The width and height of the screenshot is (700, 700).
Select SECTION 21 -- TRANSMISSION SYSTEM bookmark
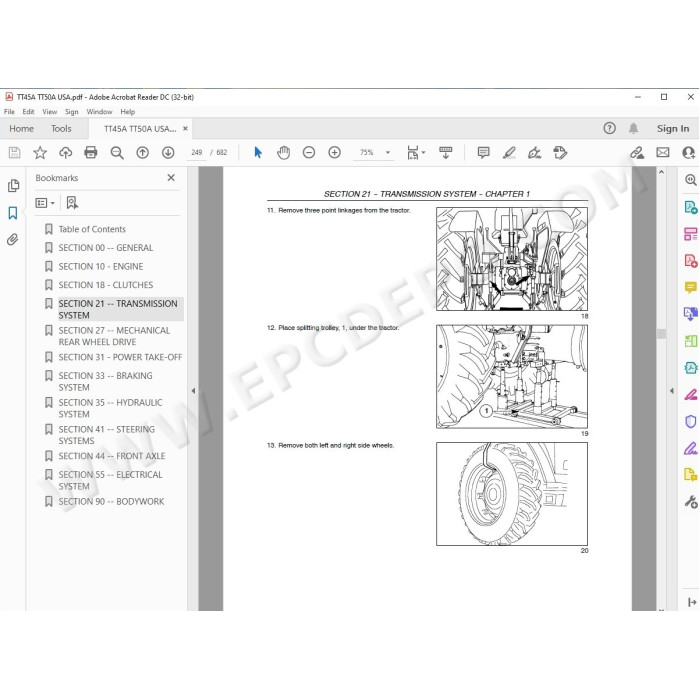[x=118, y=309]
